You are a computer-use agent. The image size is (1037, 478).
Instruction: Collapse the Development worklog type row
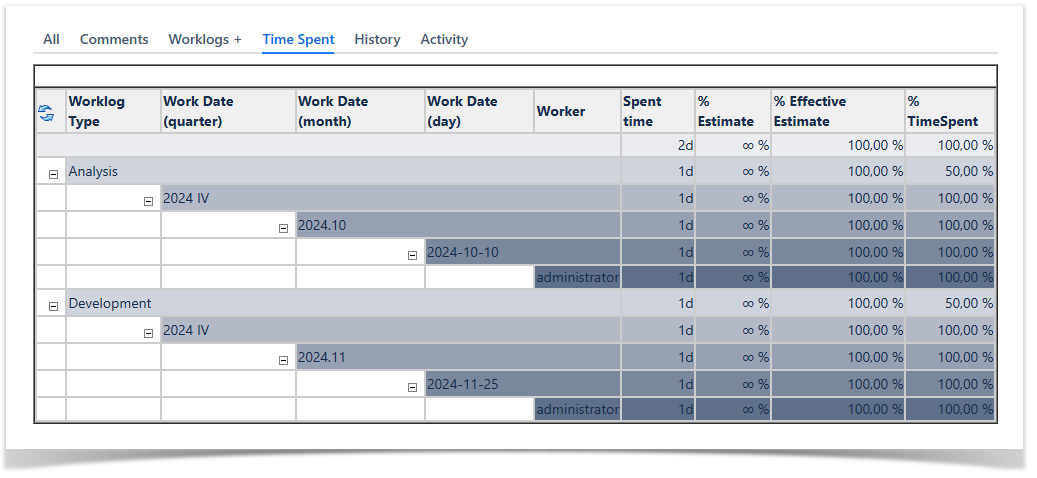(53, 306)
